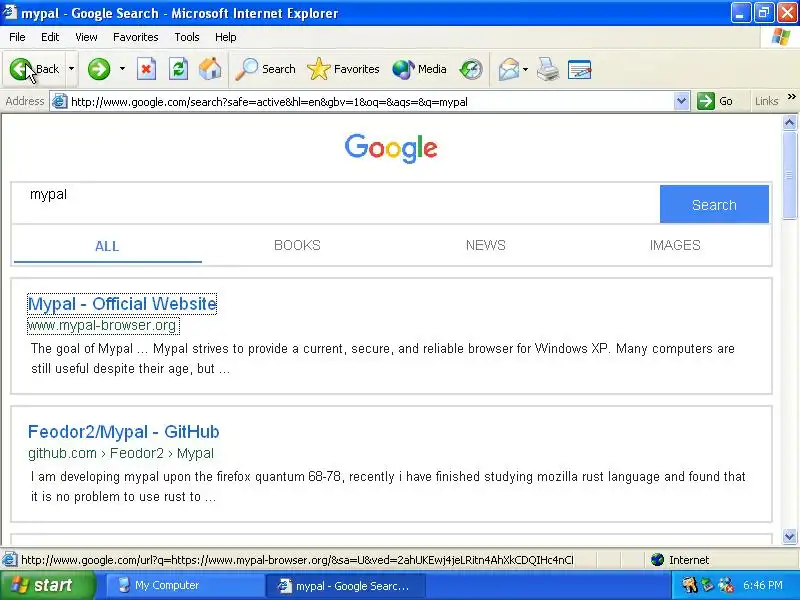800x600 pixels.
Task: Click the Start button
Action: 48,585
